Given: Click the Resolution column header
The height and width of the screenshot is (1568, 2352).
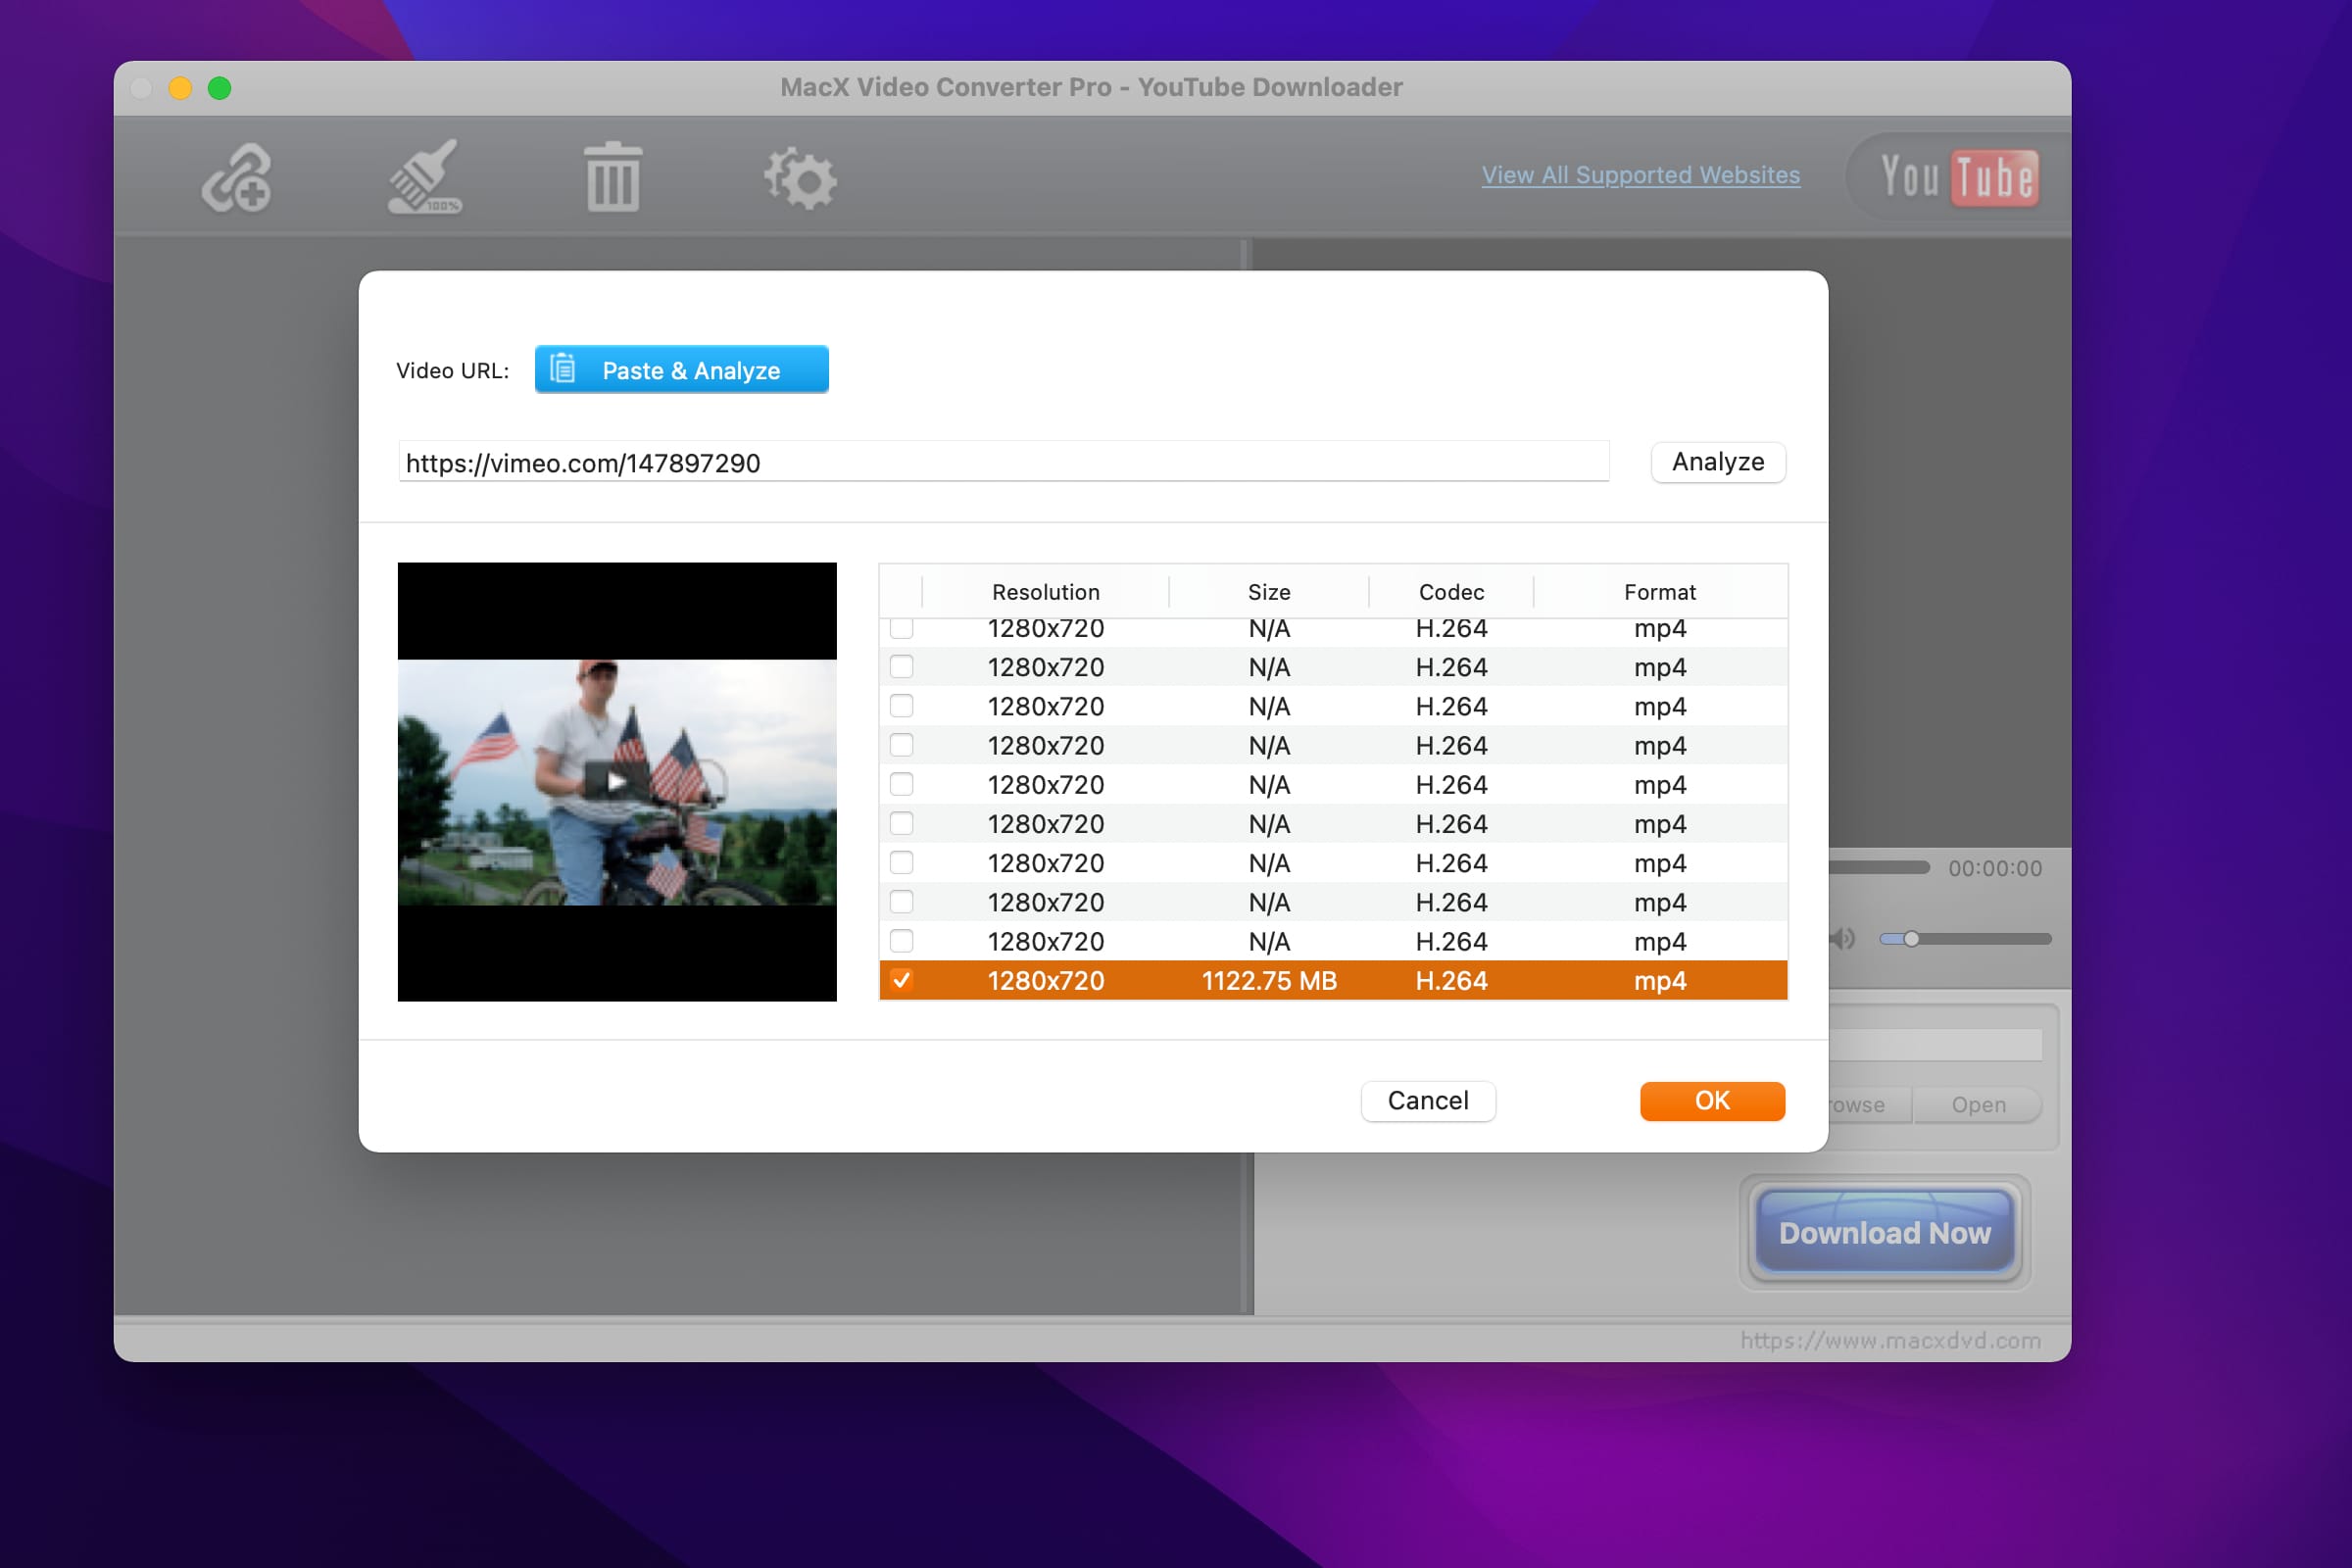Looking at the screenshot, I should tap(1045, 592).
